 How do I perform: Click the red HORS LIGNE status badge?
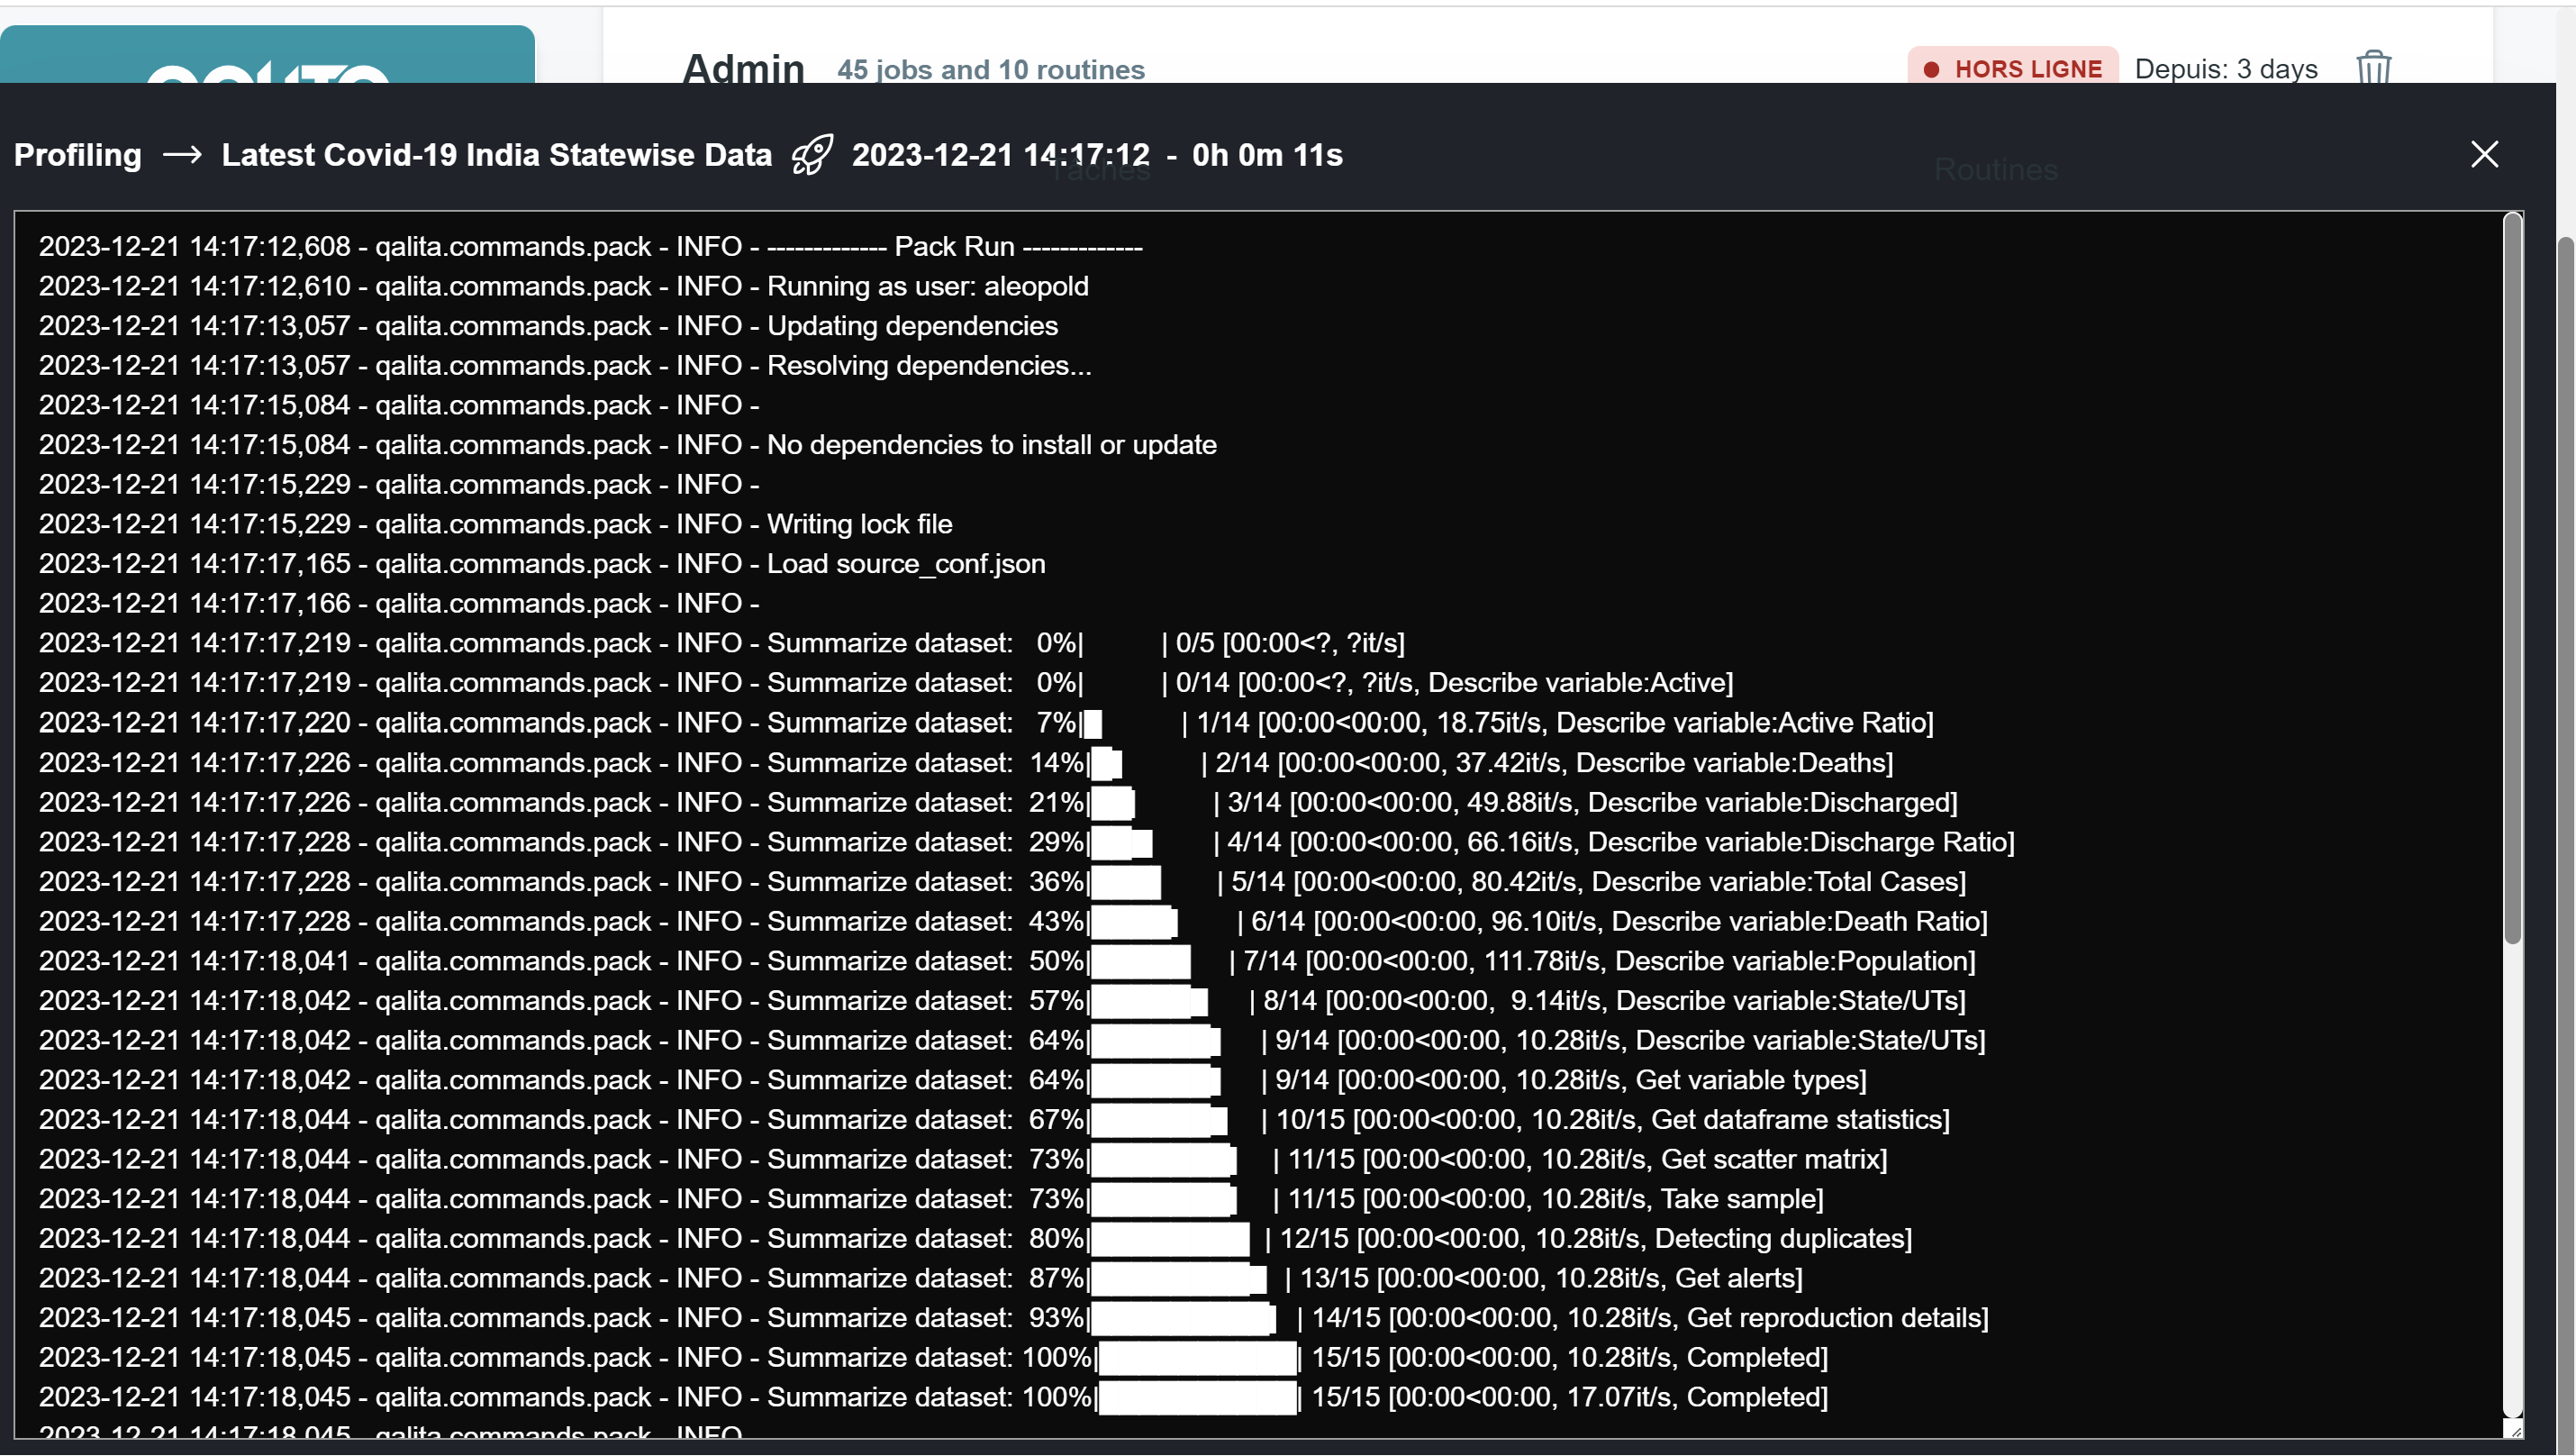2013,68
